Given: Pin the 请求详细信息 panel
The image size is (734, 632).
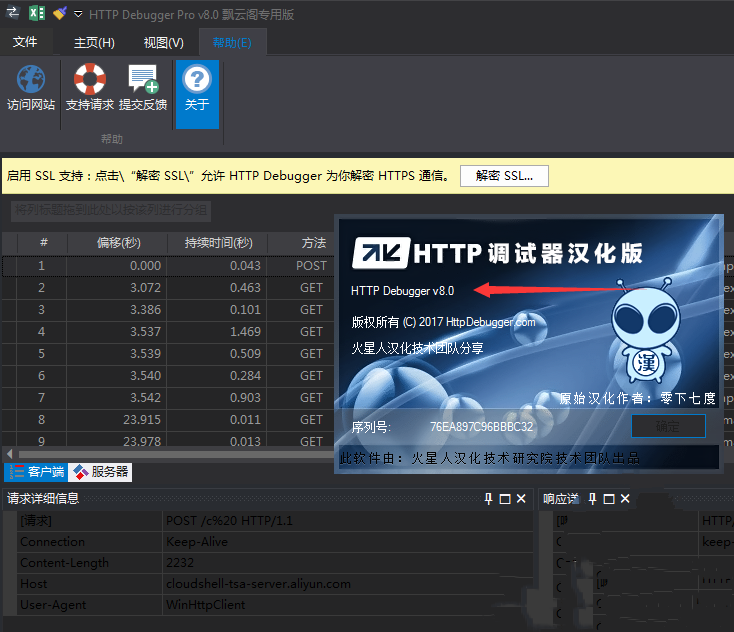Looking at the screenshot, I should tap(488, 499).
